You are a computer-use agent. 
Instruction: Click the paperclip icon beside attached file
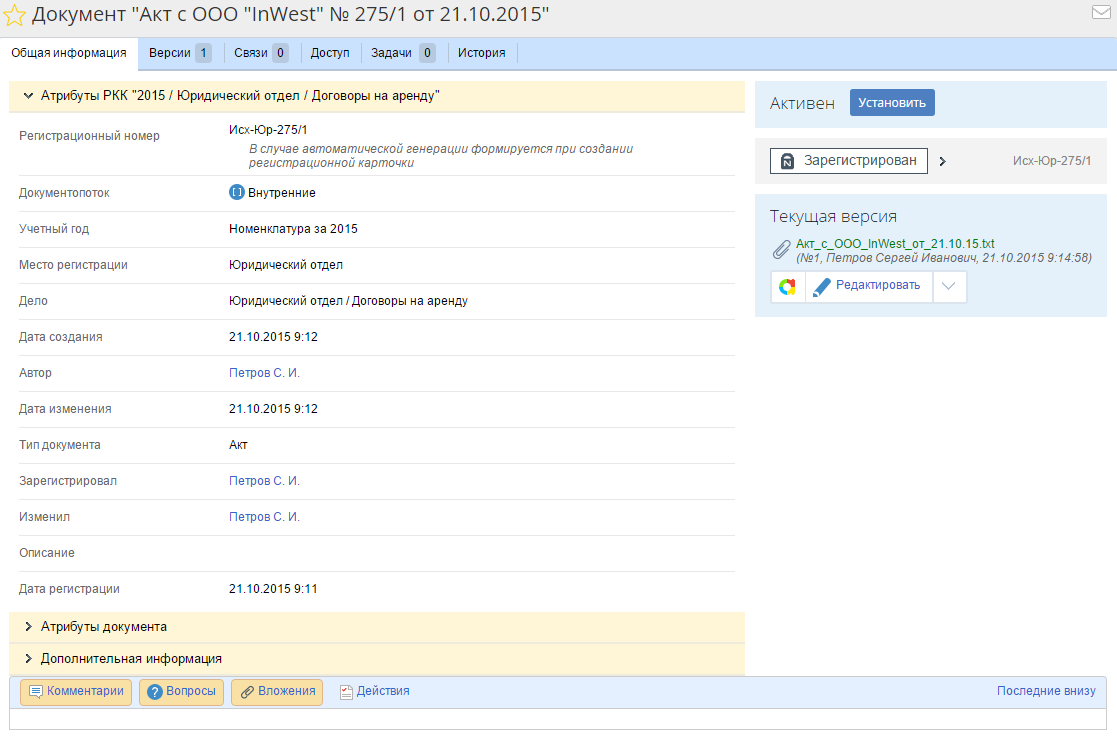[782, 250]
